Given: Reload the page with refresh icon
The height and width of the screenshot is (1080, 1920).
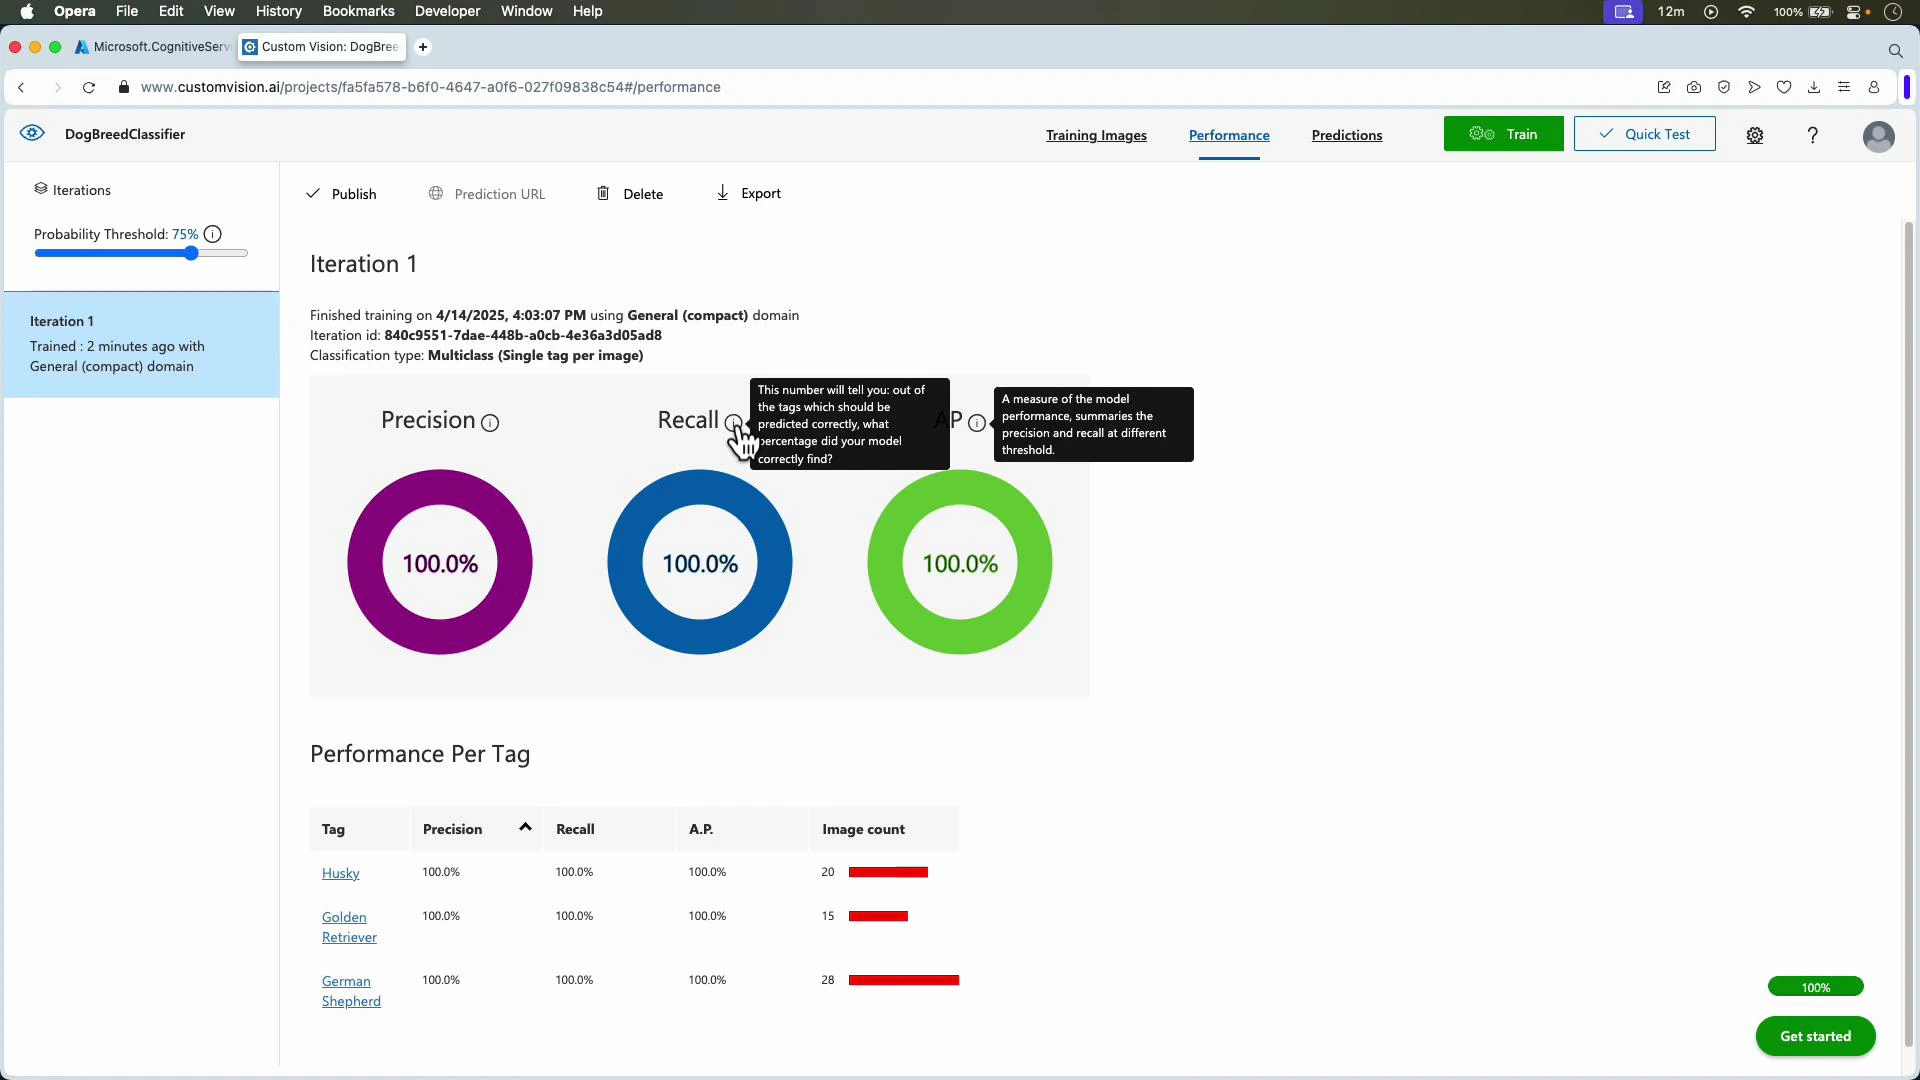Looking at the screenshot, I should (x=89, y=87).
